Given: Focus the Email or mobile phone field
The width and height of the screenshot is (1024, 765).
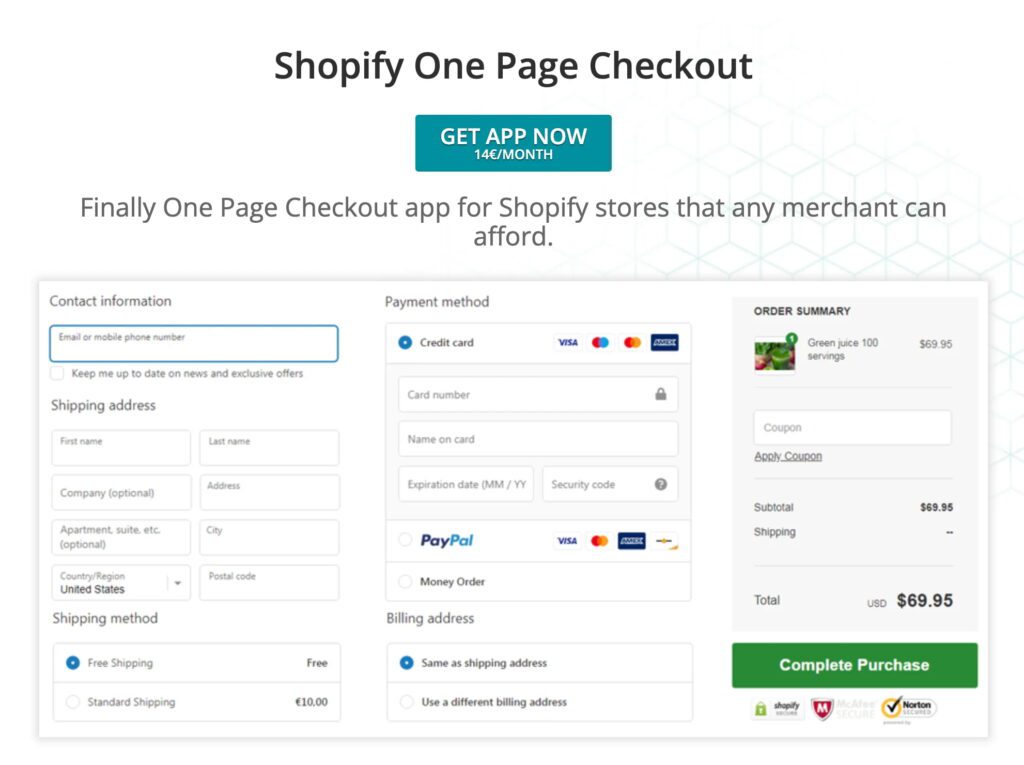Looking at the screenshot, I should point(194,344).
